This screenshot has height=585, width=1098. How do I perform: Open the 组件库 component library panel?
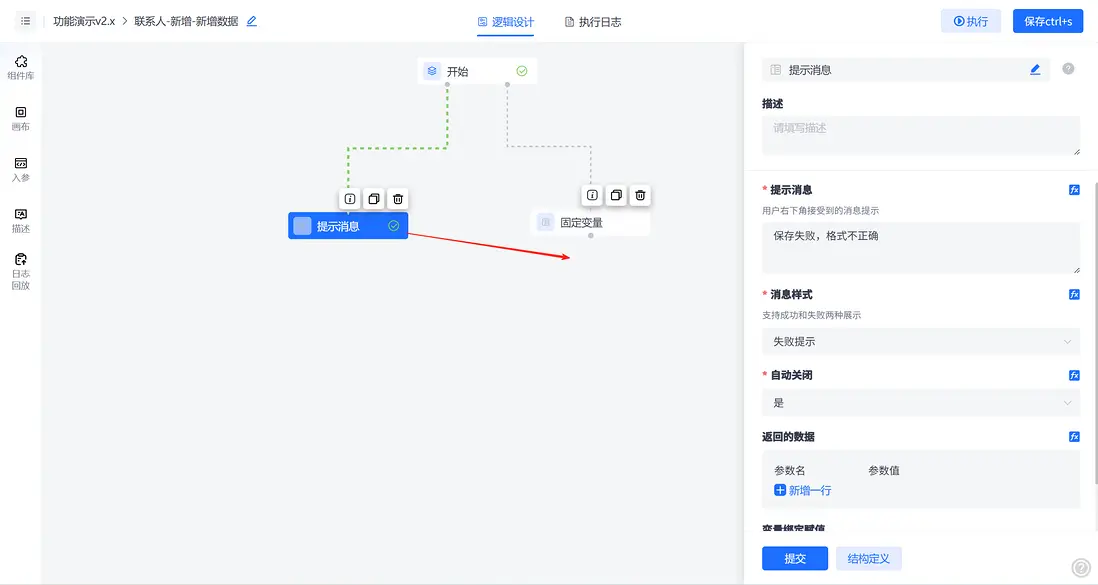[20, 66]
